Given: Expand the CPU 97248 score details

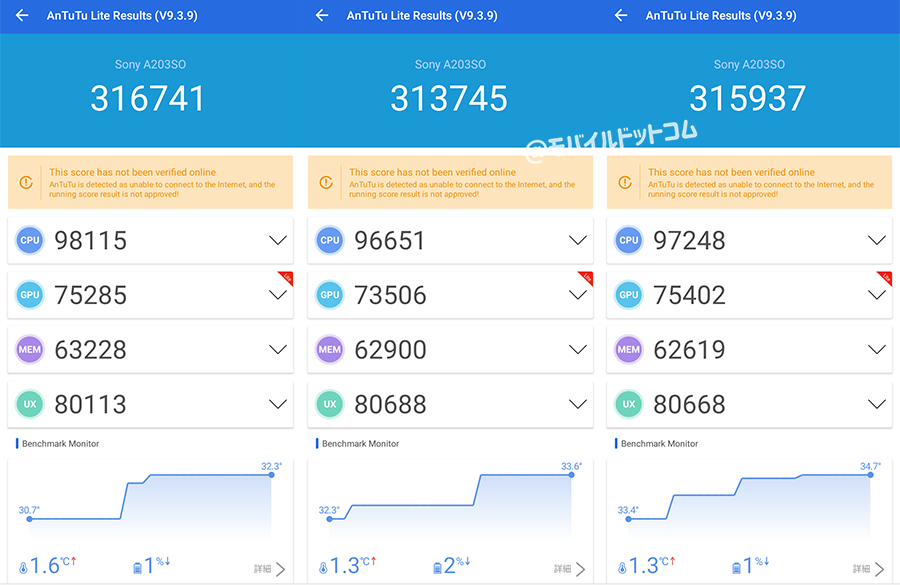Looking at the screenshot, I should [x=877, y=240].
